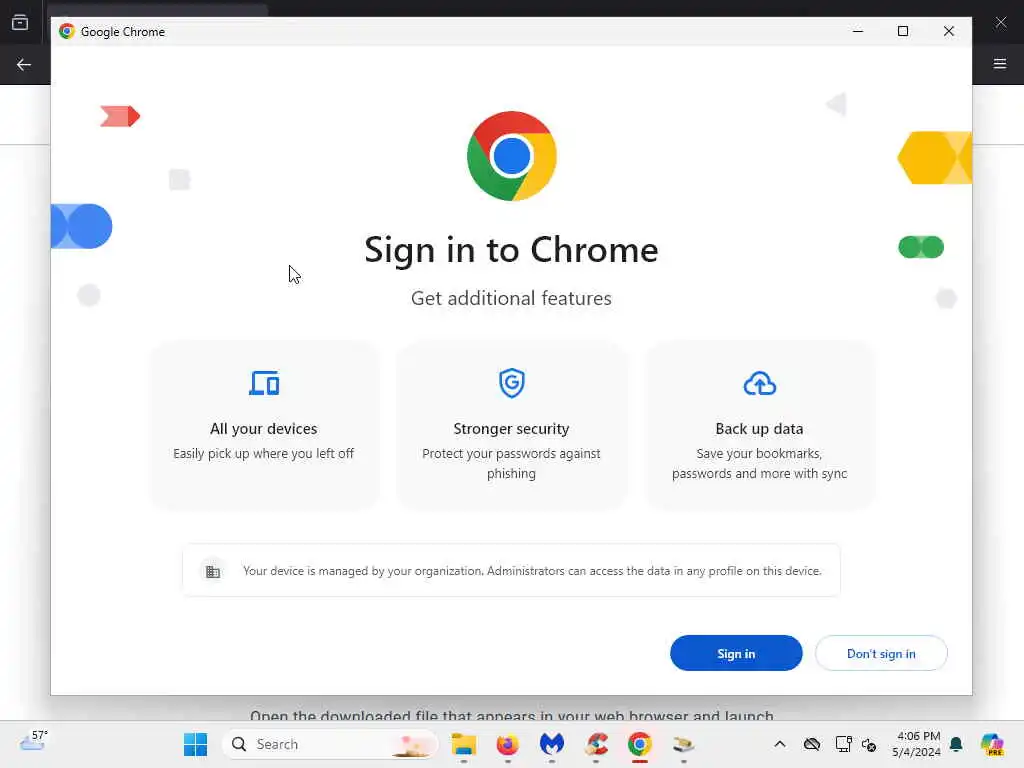Click the tab overview icon in the background window
This screenshot has width=1024, height=768.
(x=20, y=23)
